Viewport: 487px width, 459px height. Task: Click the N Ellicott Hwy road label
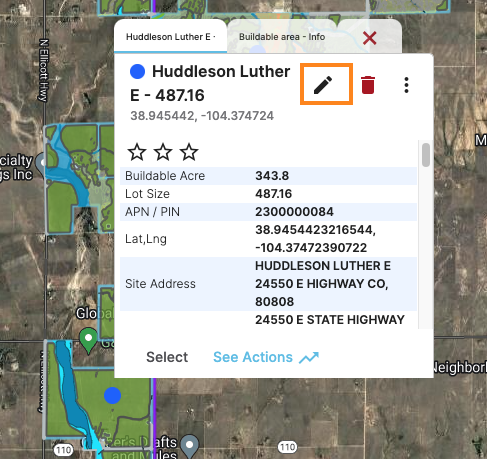44,70
